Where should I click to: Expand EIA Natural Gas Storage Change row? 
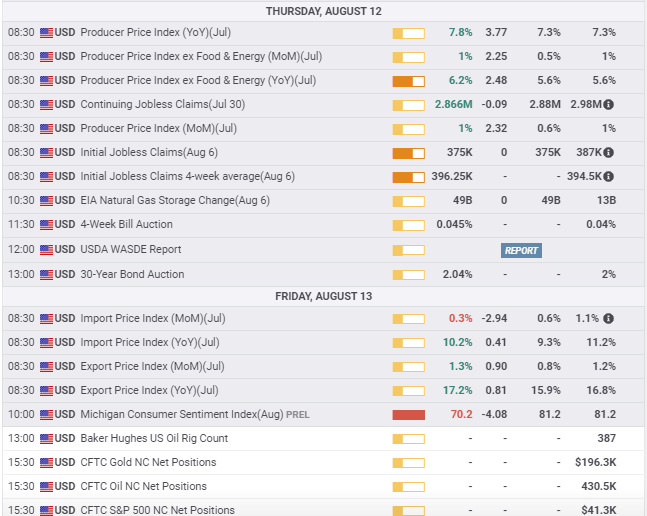175,201
